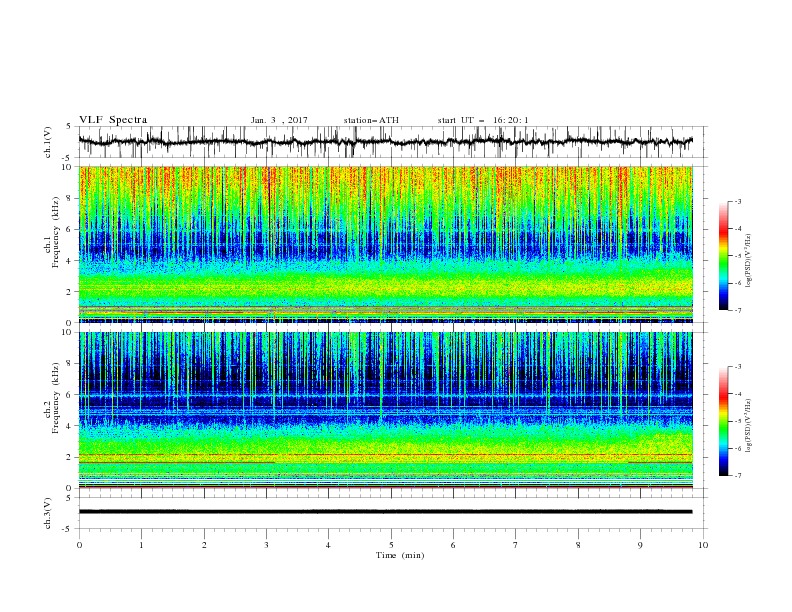Select the date "Jan. 3 , 2017"
Screen dimensions: 792x612
[279, 120]
